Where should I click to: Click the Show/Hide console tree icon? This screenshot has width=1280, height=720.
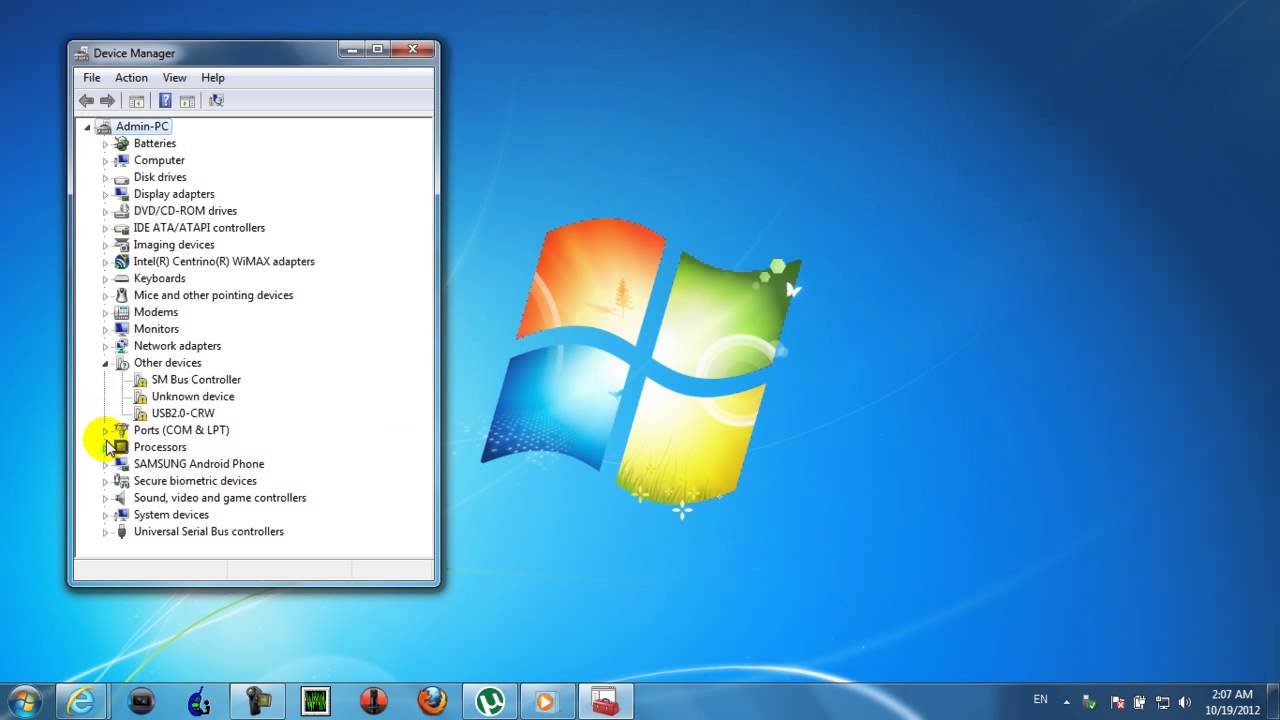(x=137, y=100)
